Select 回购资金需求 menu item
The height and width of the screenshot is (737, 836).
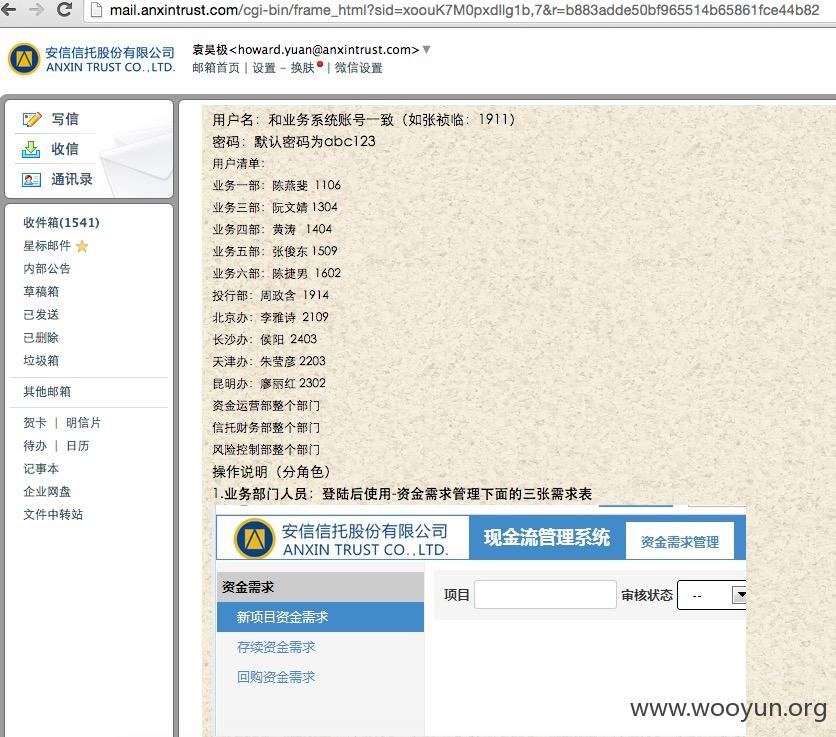276,677
